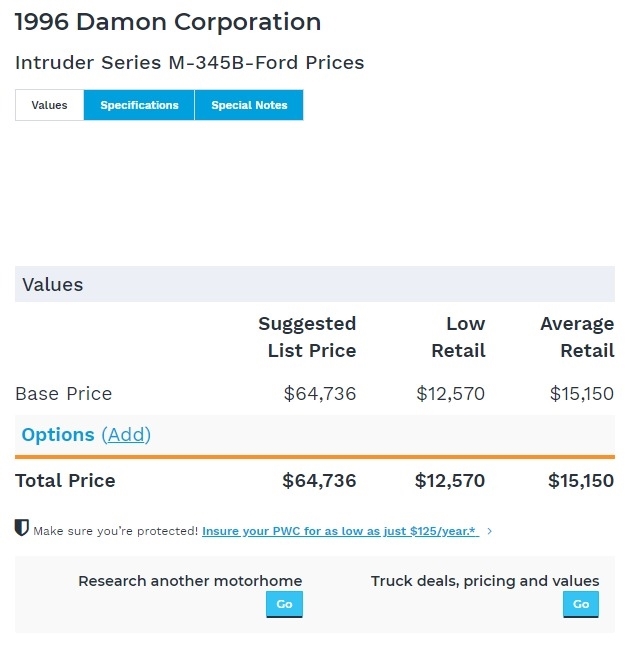The height and width of the screenshot is (672, 625).
Task: Select the Values tab
Action: point(49,105)
